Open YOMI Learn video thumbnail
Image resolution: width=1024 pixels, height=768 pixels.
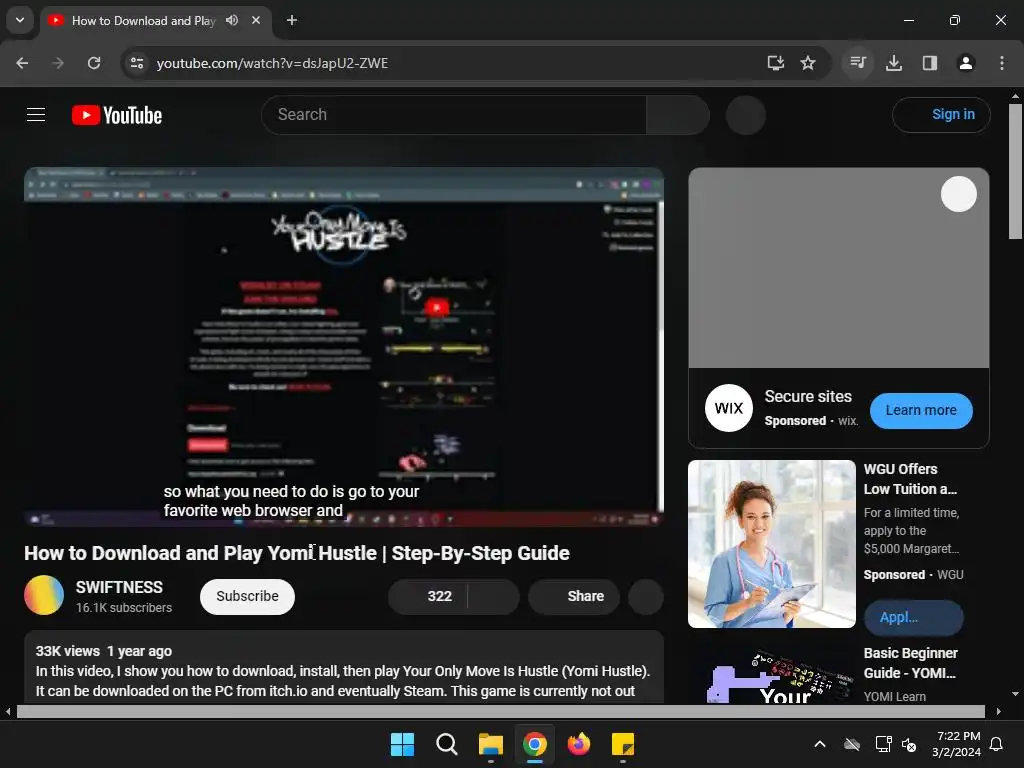(772, 676)
